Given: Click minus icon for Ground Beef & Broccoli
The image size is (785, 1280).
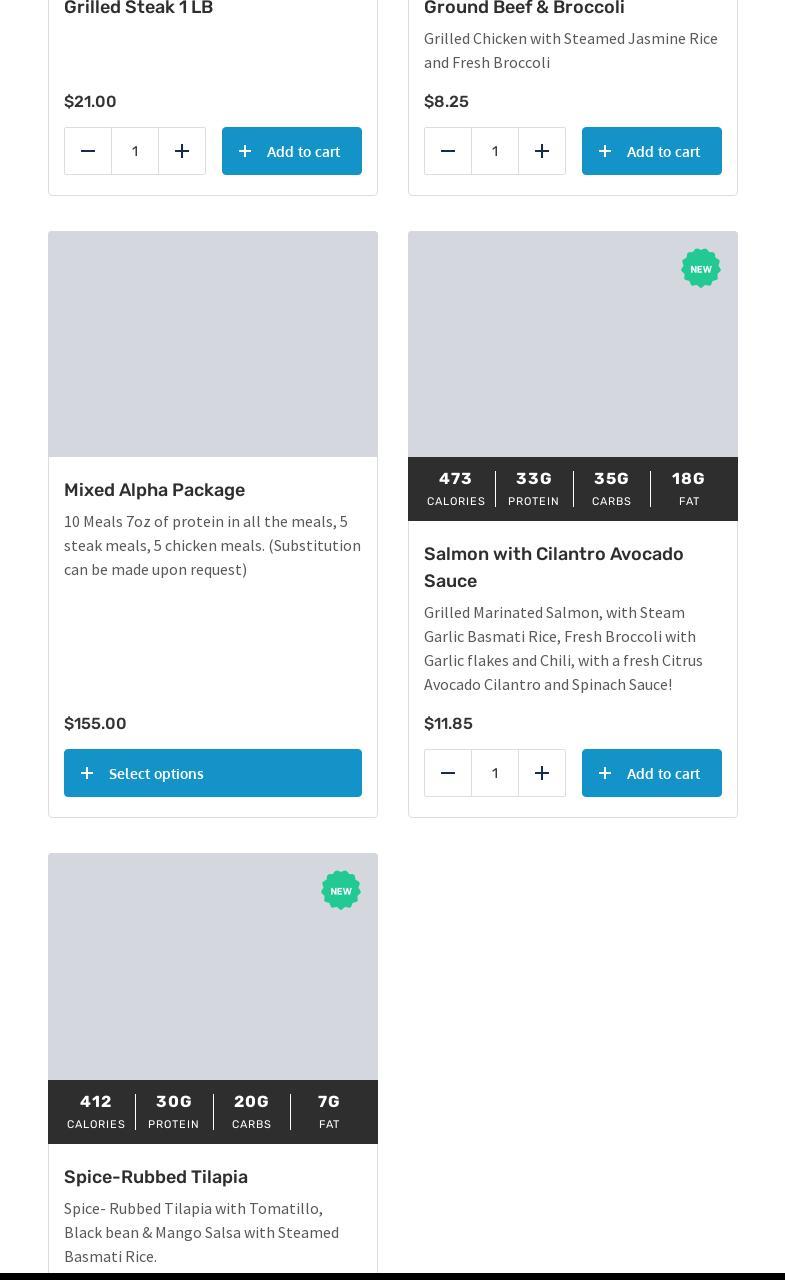Looking at the screenshot, I should (x=448, y=151).
